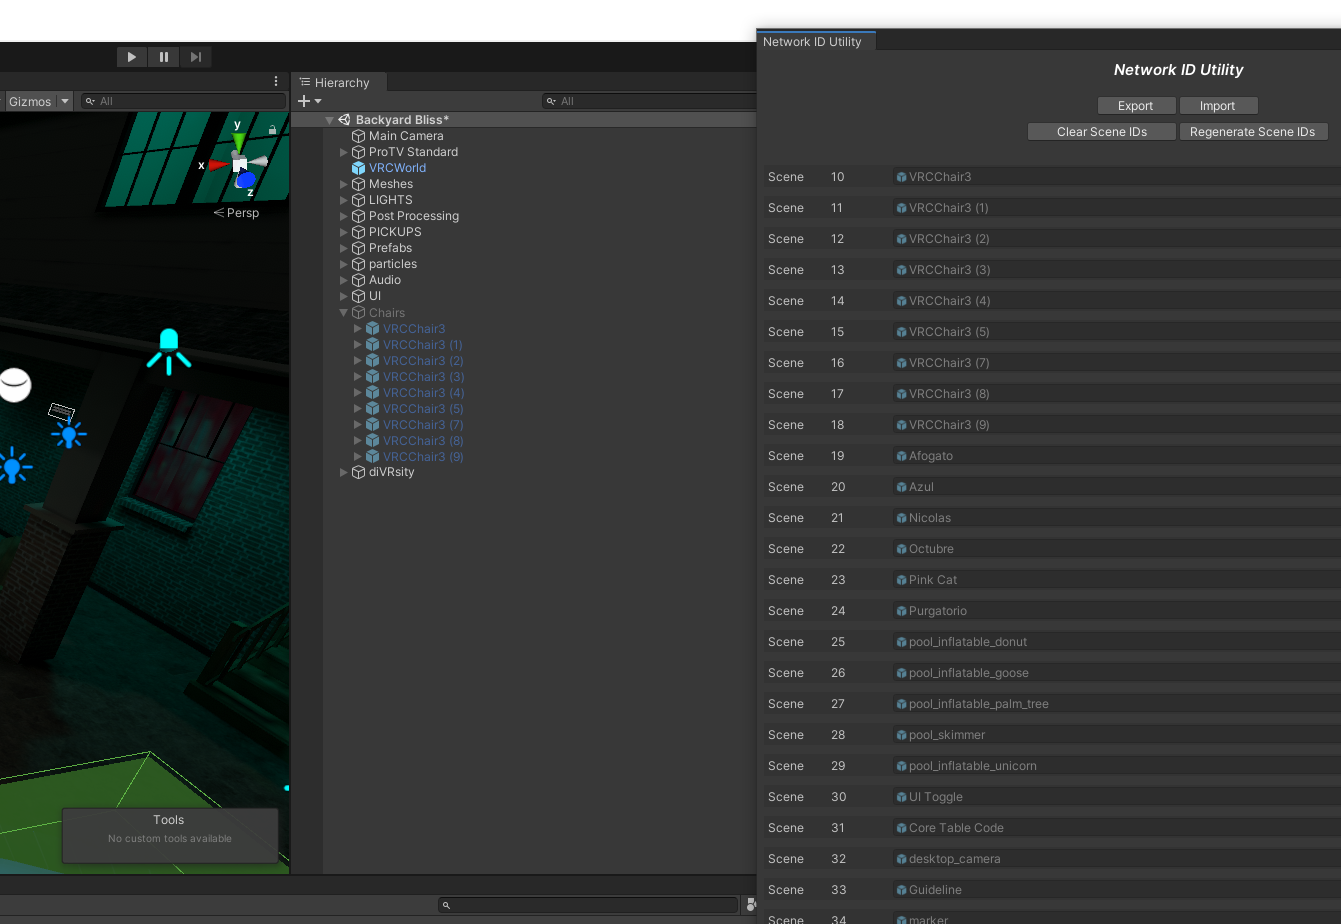Image resolution: width=1341 pixels, height=924 pixels.
Task: Click the LIGHTS GameObject cube icon
Action: (358, 200)
